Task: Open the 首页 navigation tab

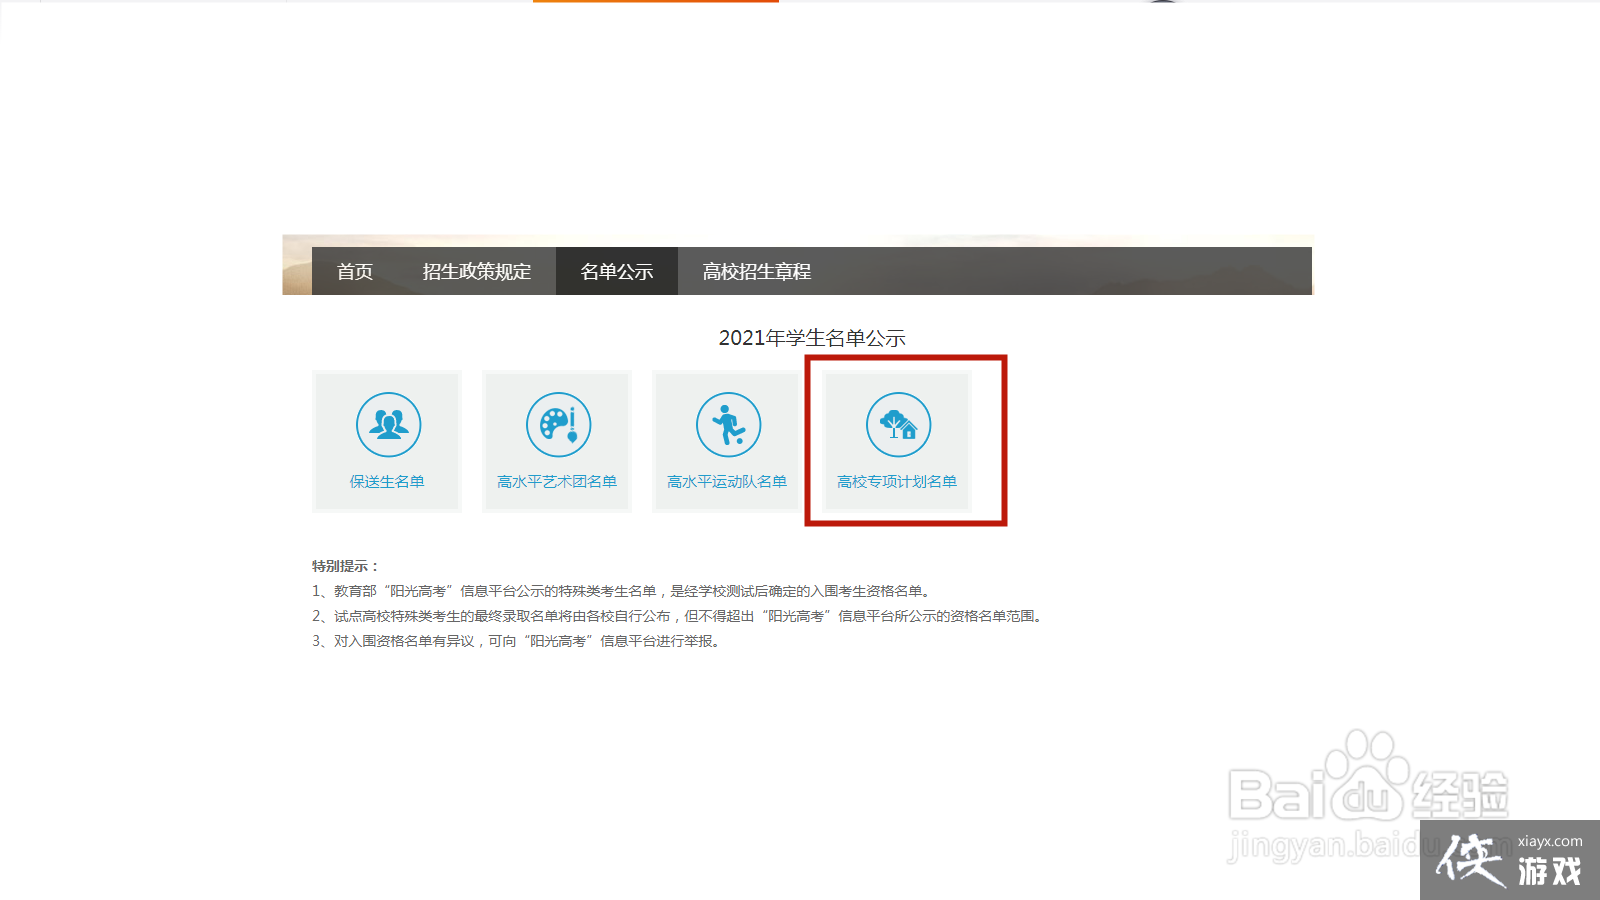Action: 355,271
